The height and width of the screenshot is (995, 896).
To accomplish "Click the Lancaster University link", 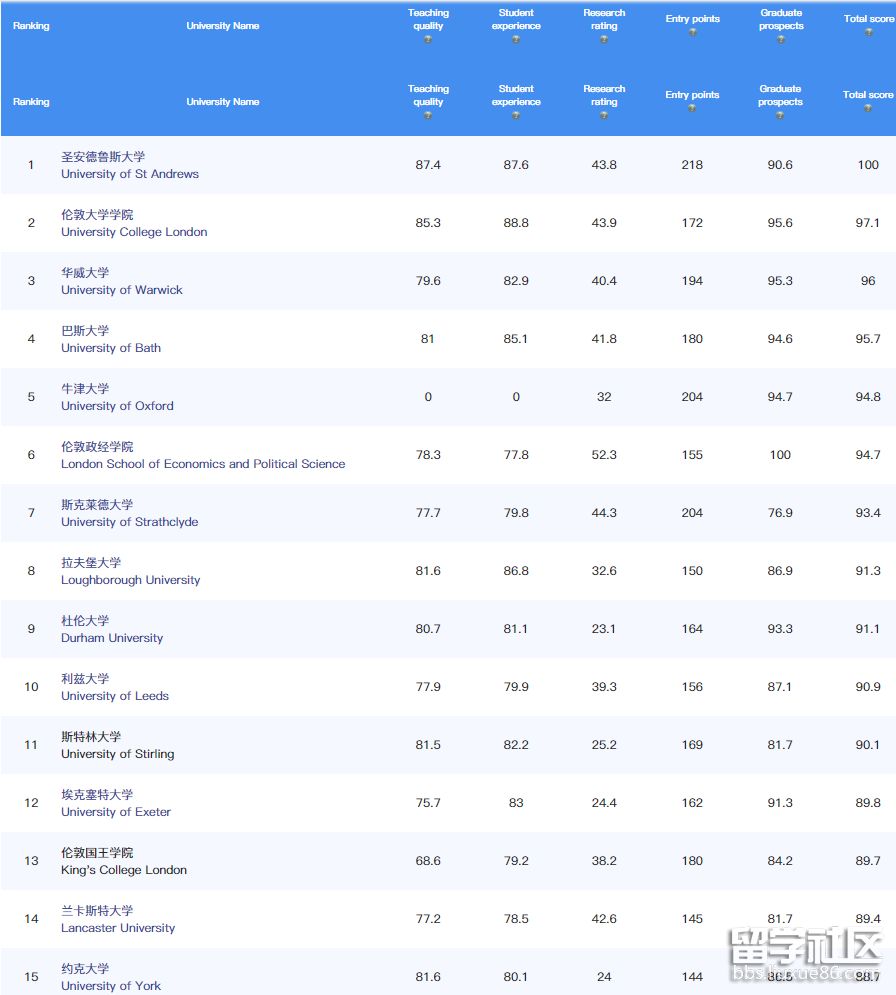I will coord(118,928).
